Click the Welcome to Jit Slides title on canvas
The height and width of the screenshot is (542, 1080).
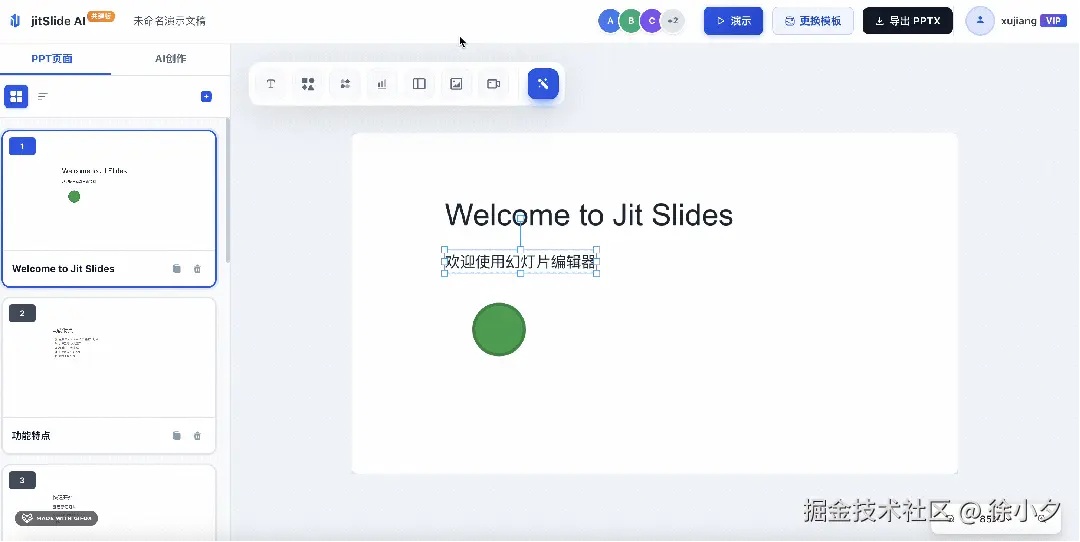[x=589, y=215]
